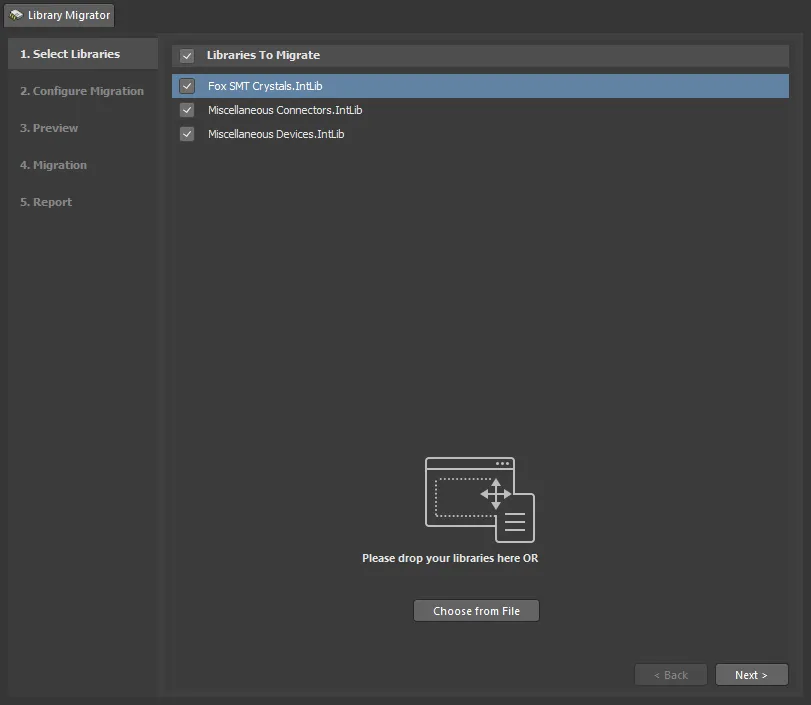Select the Fox SMT Crystals.IntLib row
Screen dimensions: 811x705
tap(480, 86)
